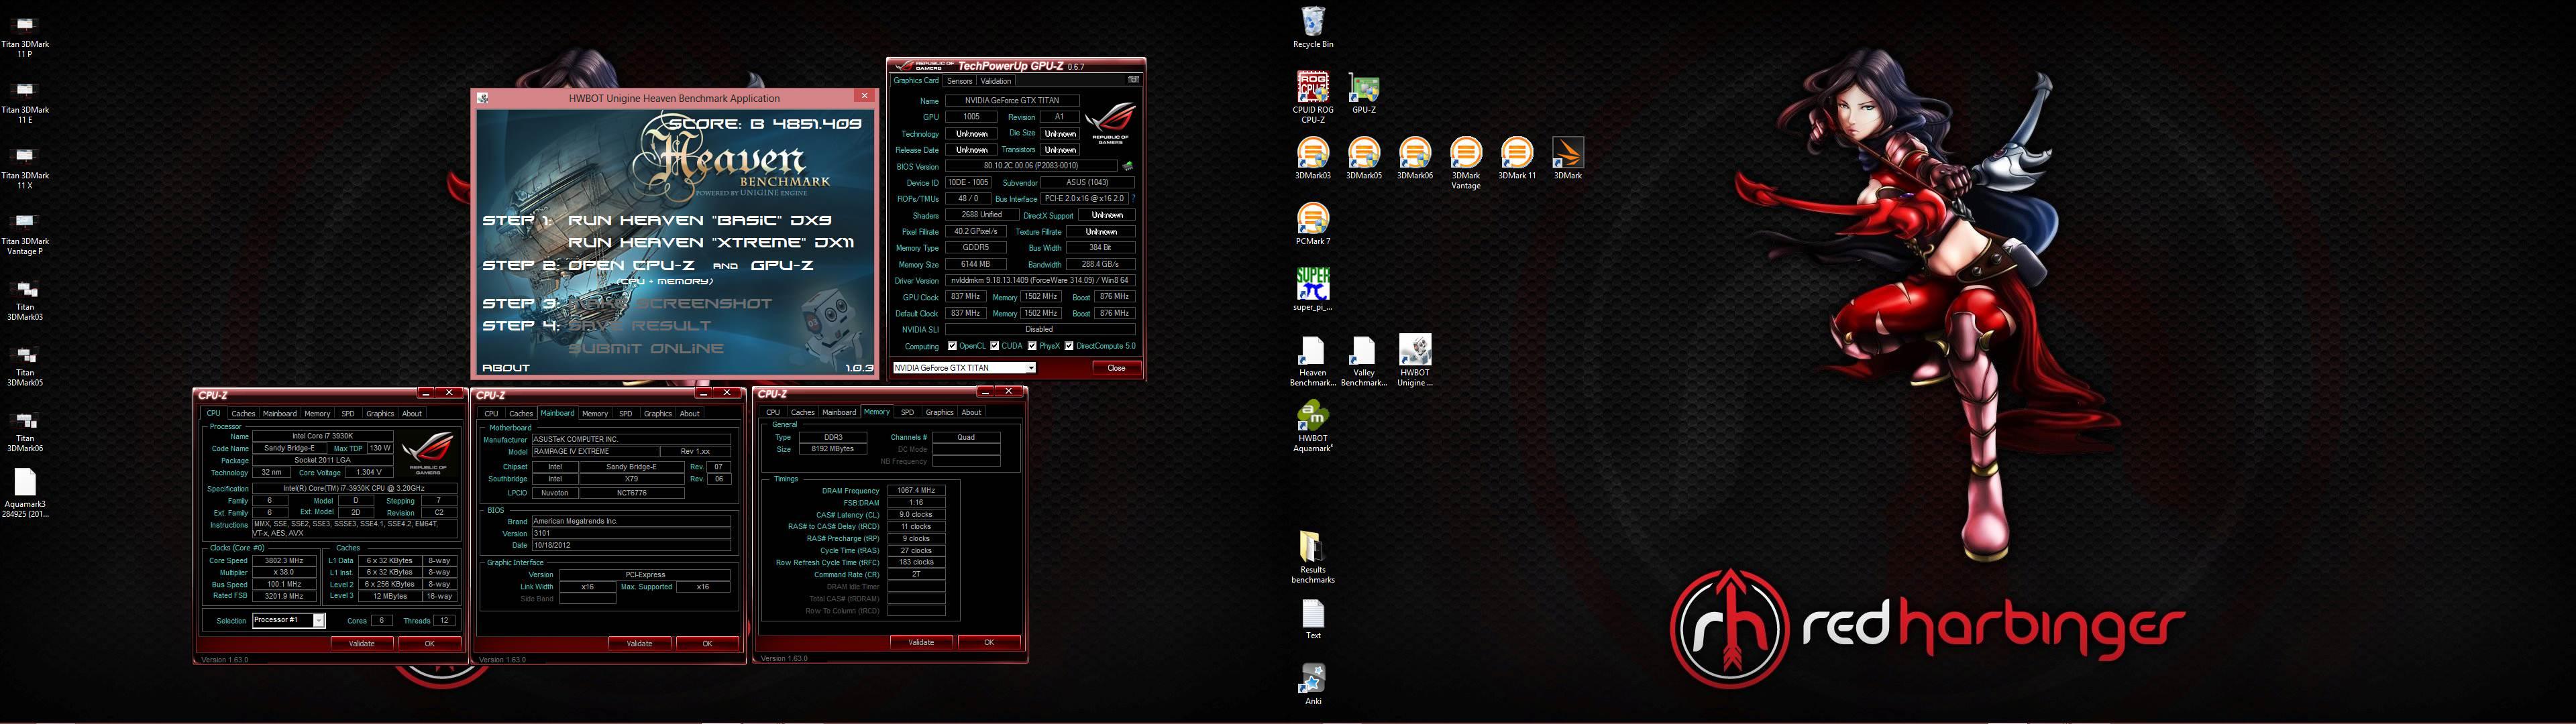Screen dimensions: 2576x724
Task: Select Titan 3DMark03 screenshot file
Action: (x=25, y=300)
